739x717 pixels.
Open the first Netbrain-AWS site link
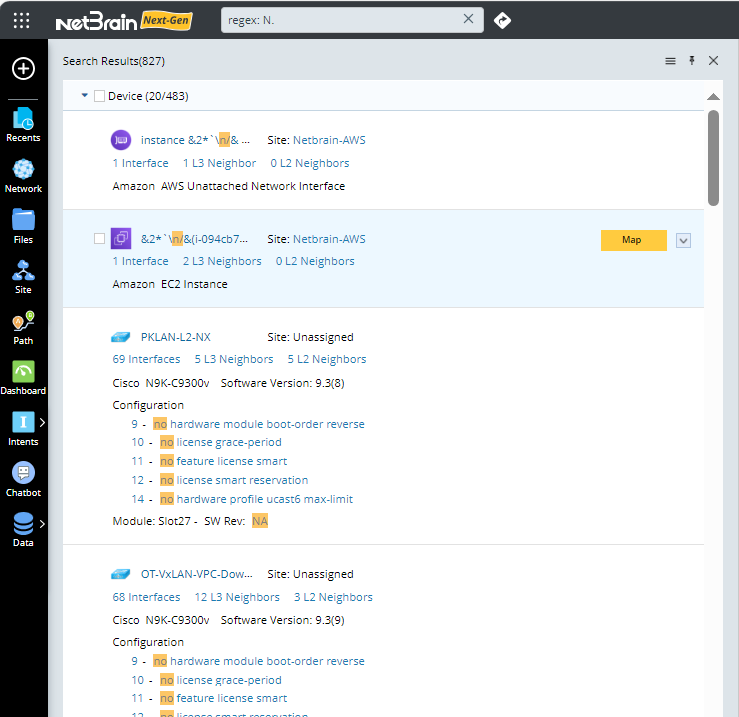(x=329, y=140)
